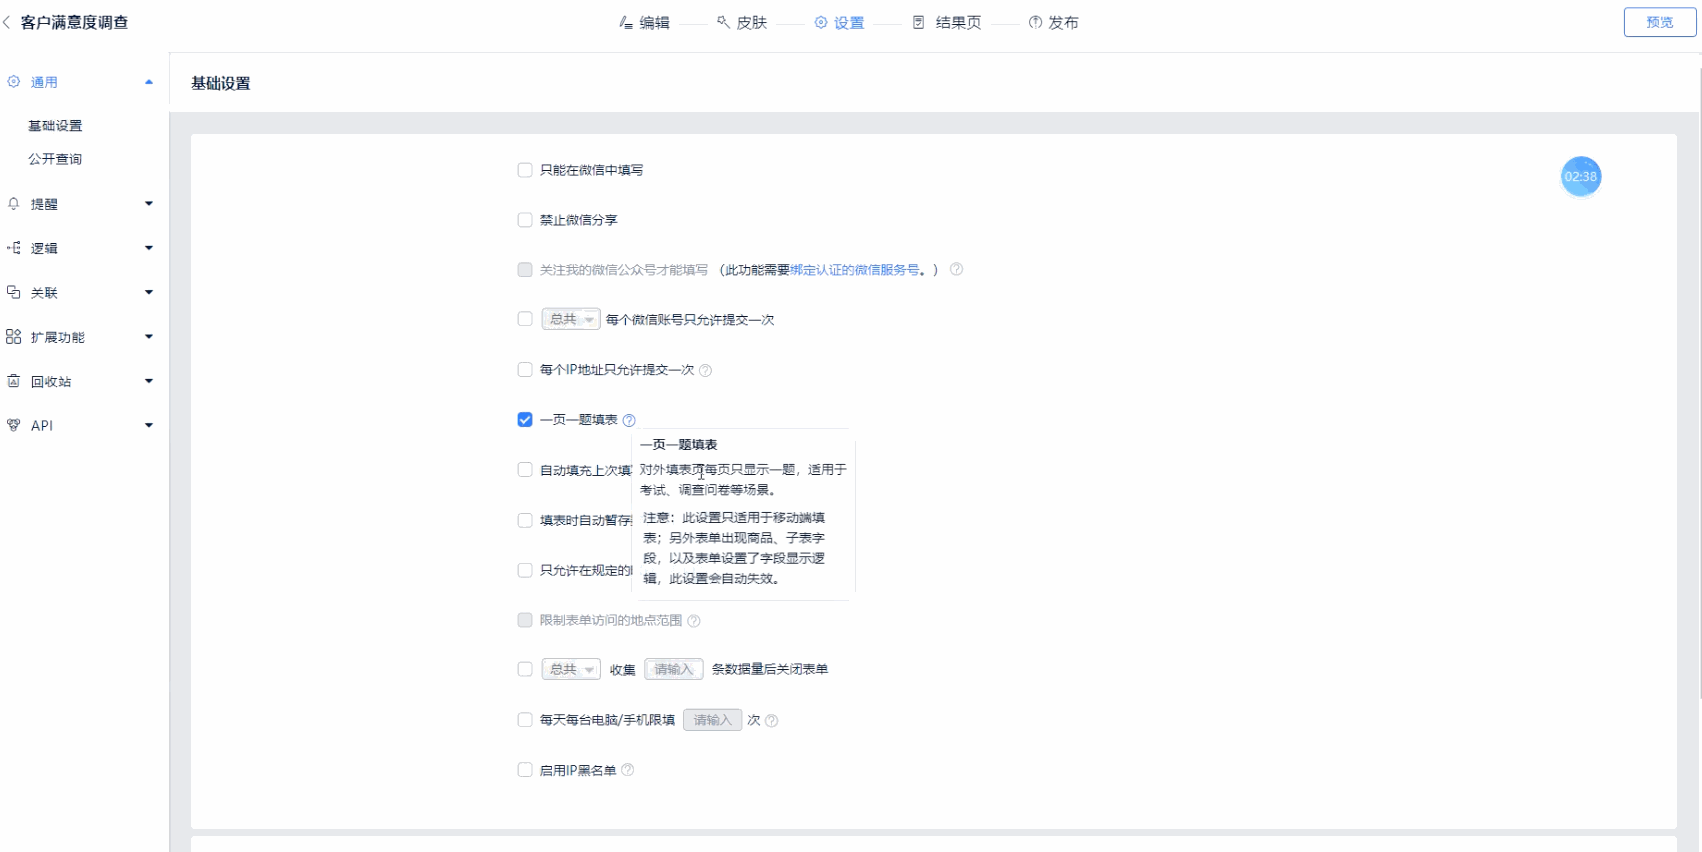This screenshot has height=852, width=1702.
Task: Click help icon after 每天每台电脑/手机限填 次
Action: 771,720
